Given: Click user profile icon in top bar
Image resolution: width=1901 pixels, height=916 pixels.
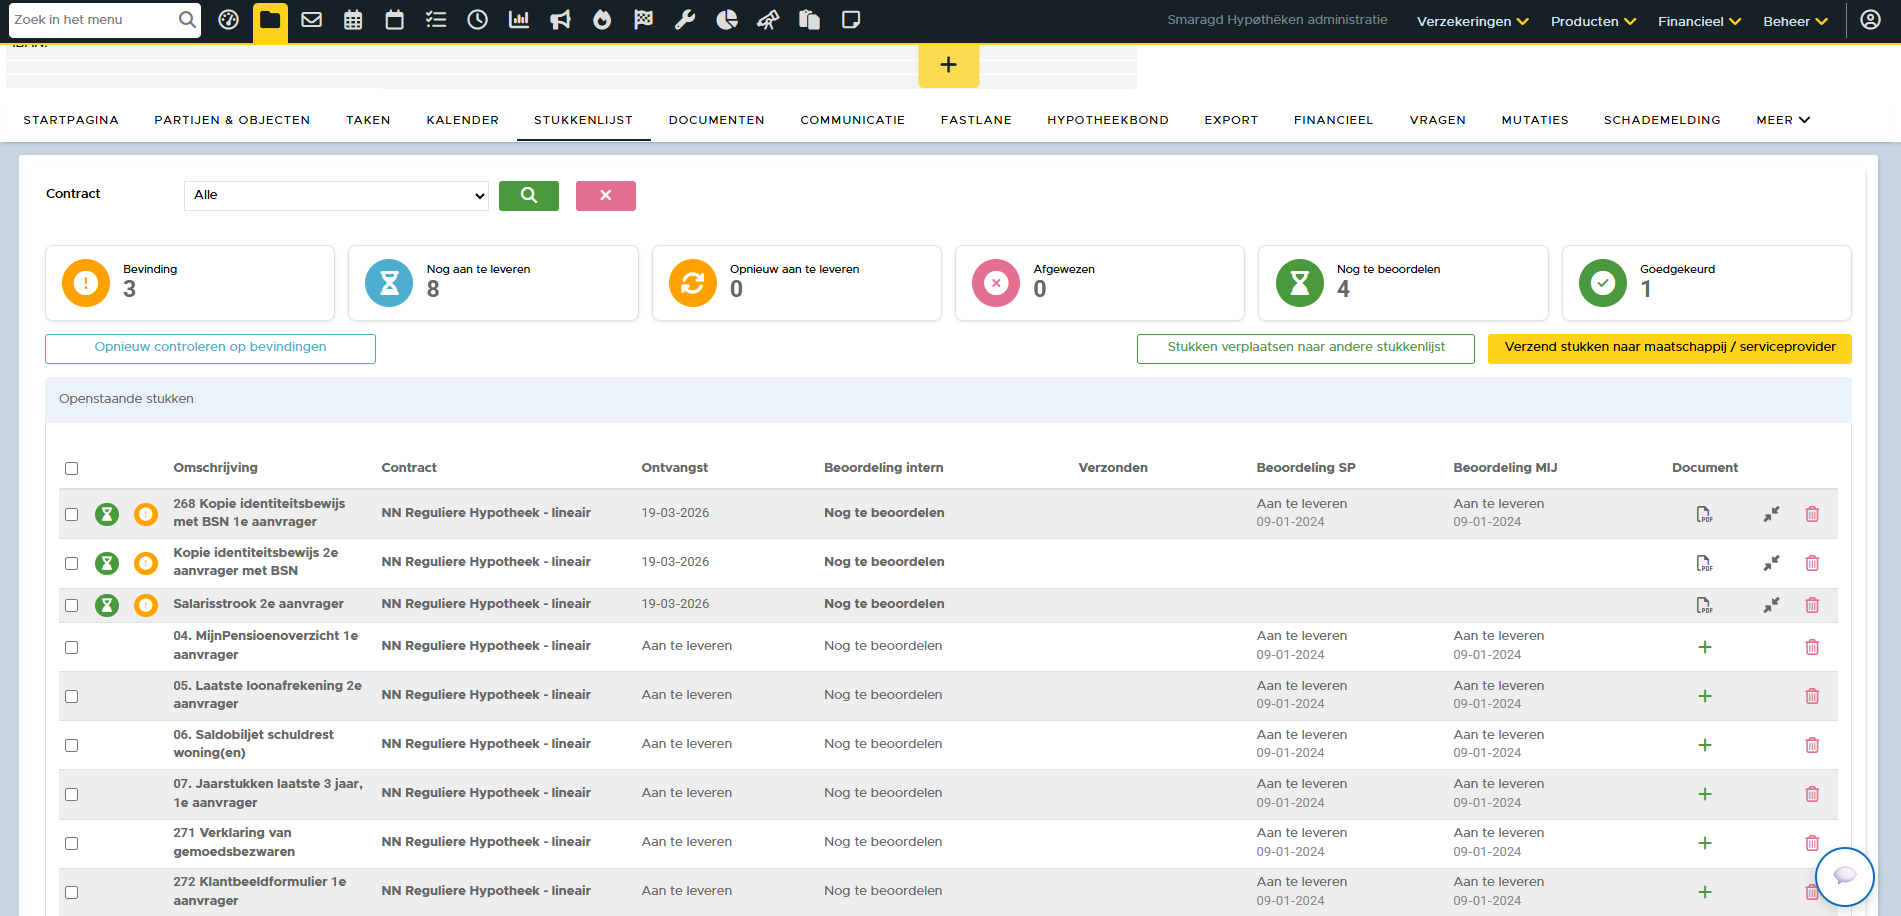Looking at the screenshot, I should (1870, 20).
